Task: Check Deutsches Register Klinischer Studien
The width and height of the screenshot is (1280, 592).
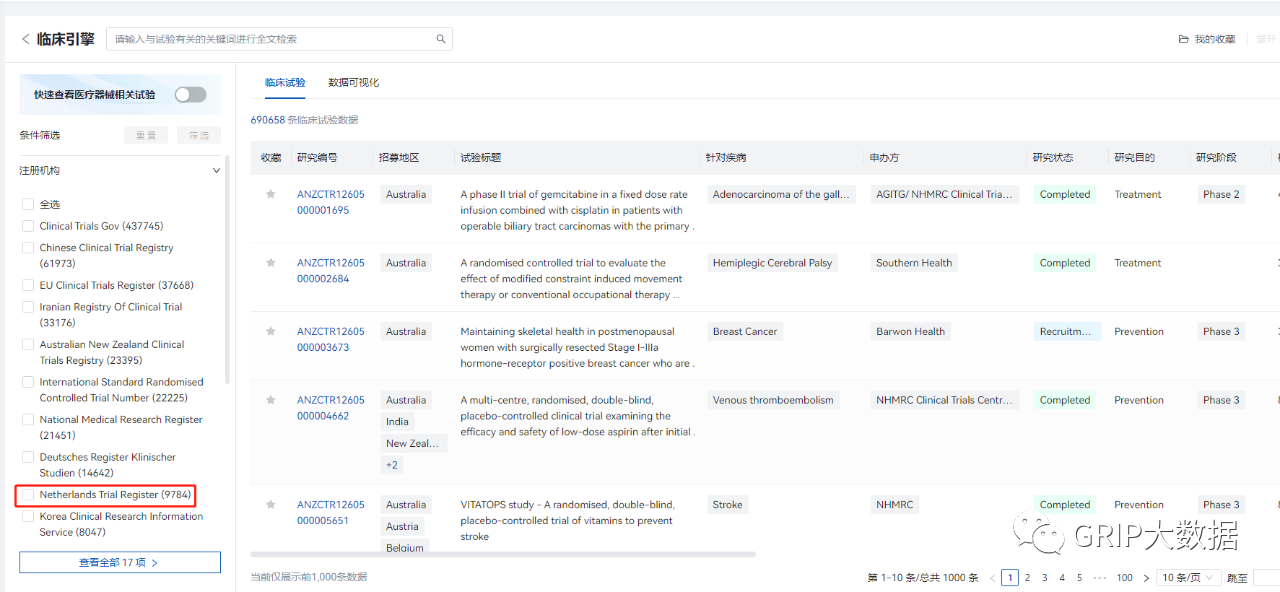Action: [x=28, y=458]
